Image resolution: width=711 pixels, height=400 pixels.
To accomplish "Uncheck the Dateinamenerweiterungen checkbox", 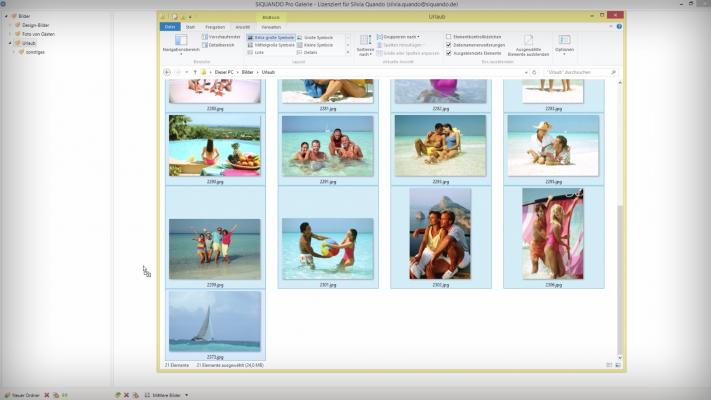I will [x=448, y=44].
